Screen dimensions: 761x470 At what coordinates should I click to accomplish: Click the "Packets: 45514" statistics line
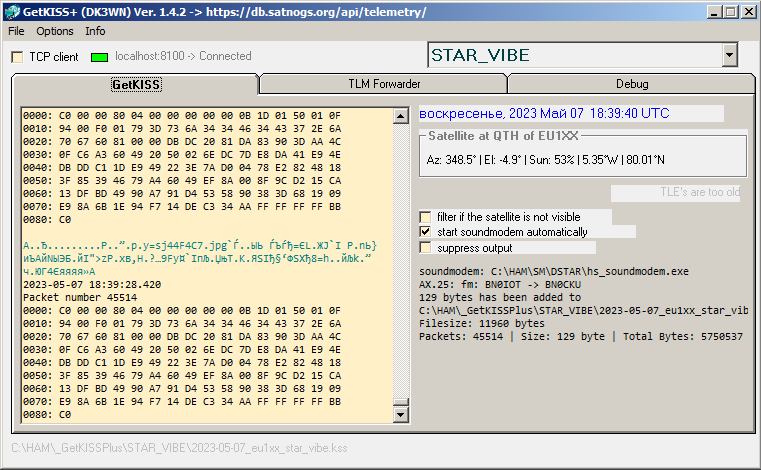pyautogui.click(x=581, y=336)
